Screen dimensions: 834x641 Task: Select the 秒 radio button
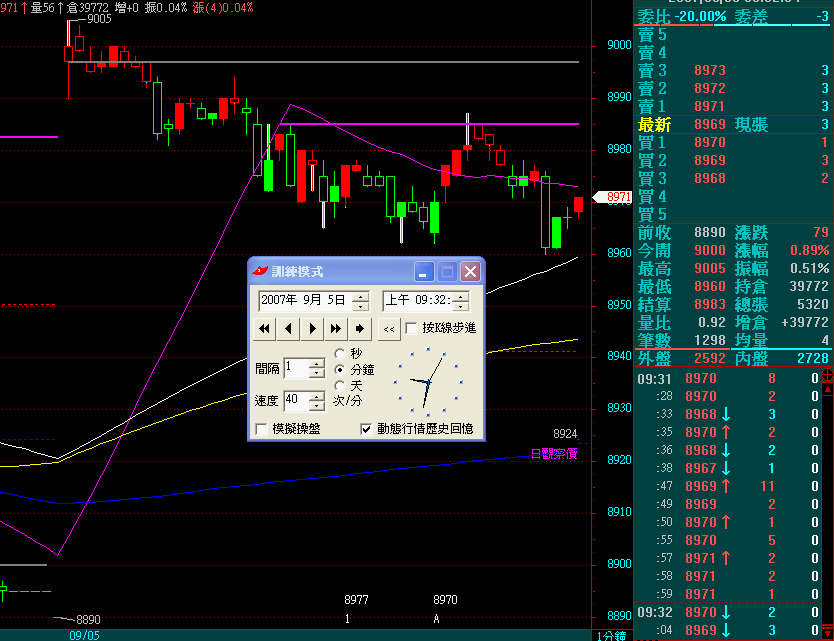click(x=340, y=354)
